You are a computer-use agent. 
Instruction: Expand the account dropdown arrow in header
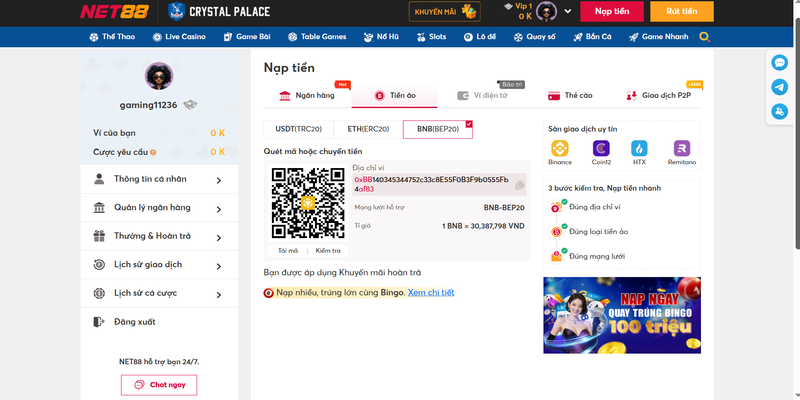coord(568,11)
